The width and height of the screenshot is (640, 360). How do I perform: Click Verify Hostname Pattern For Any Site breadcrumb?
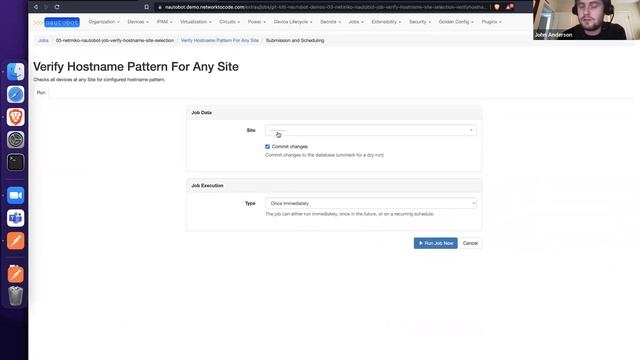coord(220,40)
